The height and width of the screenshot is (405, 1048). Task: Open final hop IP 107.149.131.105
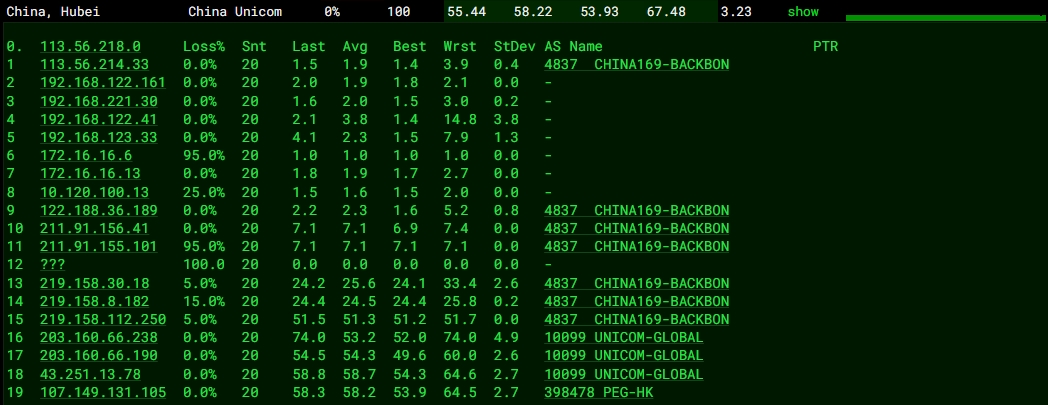(x=102, y=392)
